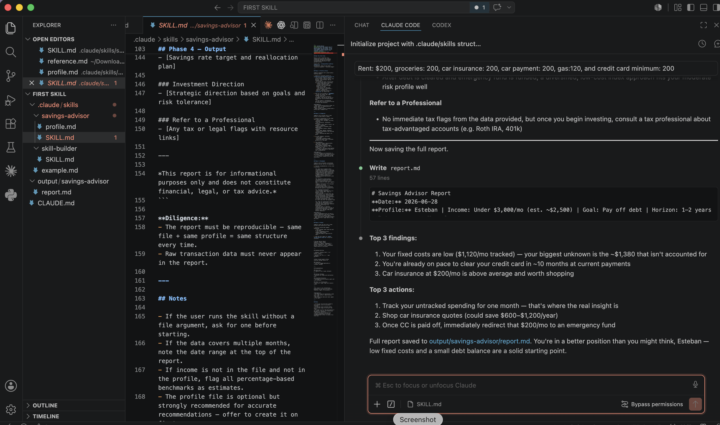Click the slash command icon in input

[391, 404]
